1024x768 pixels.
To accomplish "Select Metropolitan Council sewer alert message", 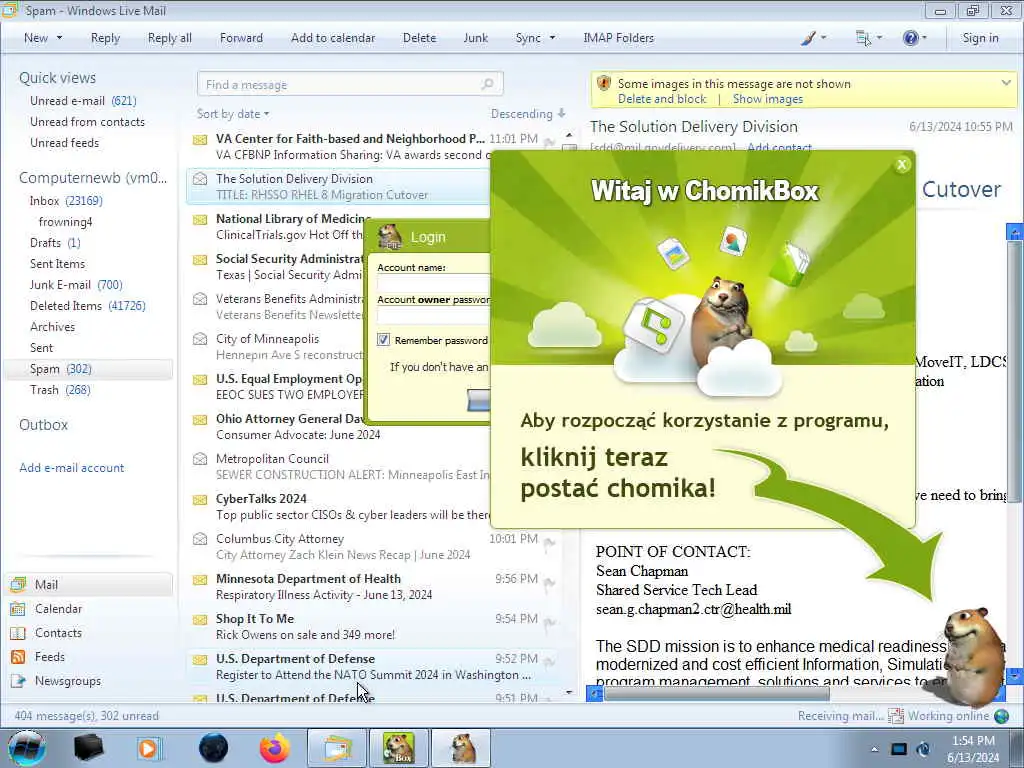I will [x=340, y=466].
